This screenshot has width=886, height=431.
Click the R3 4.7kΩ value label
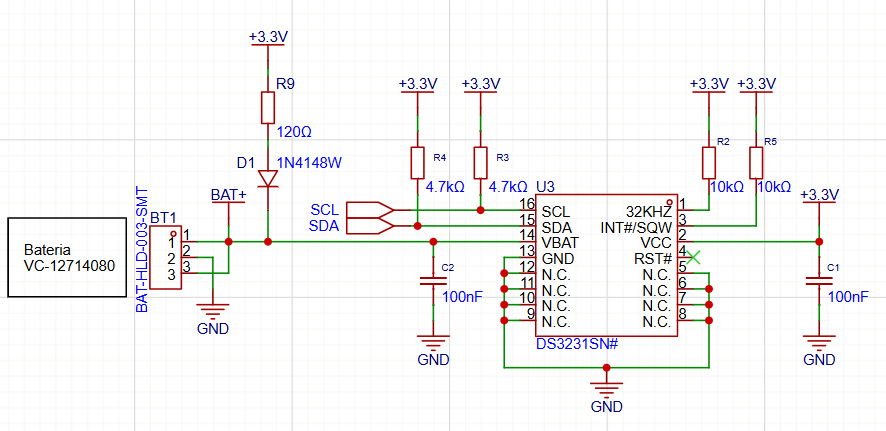click(x=509, y=186)
